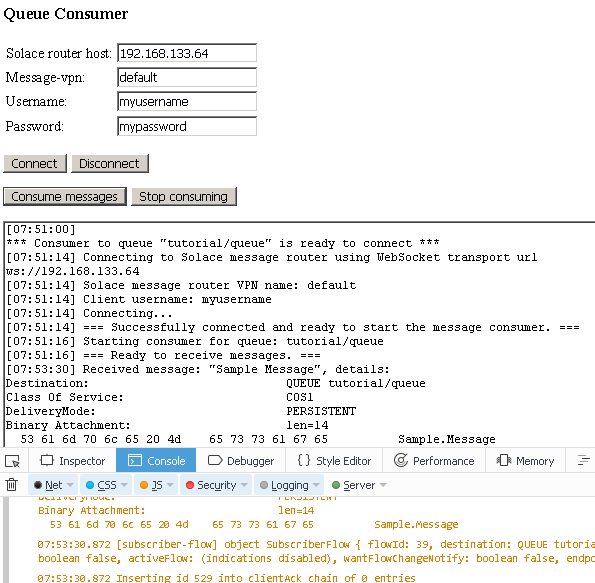Screen dimensions: 595x583
Task: Switch to the Debugger tab
Action: (x=241, y=461)
